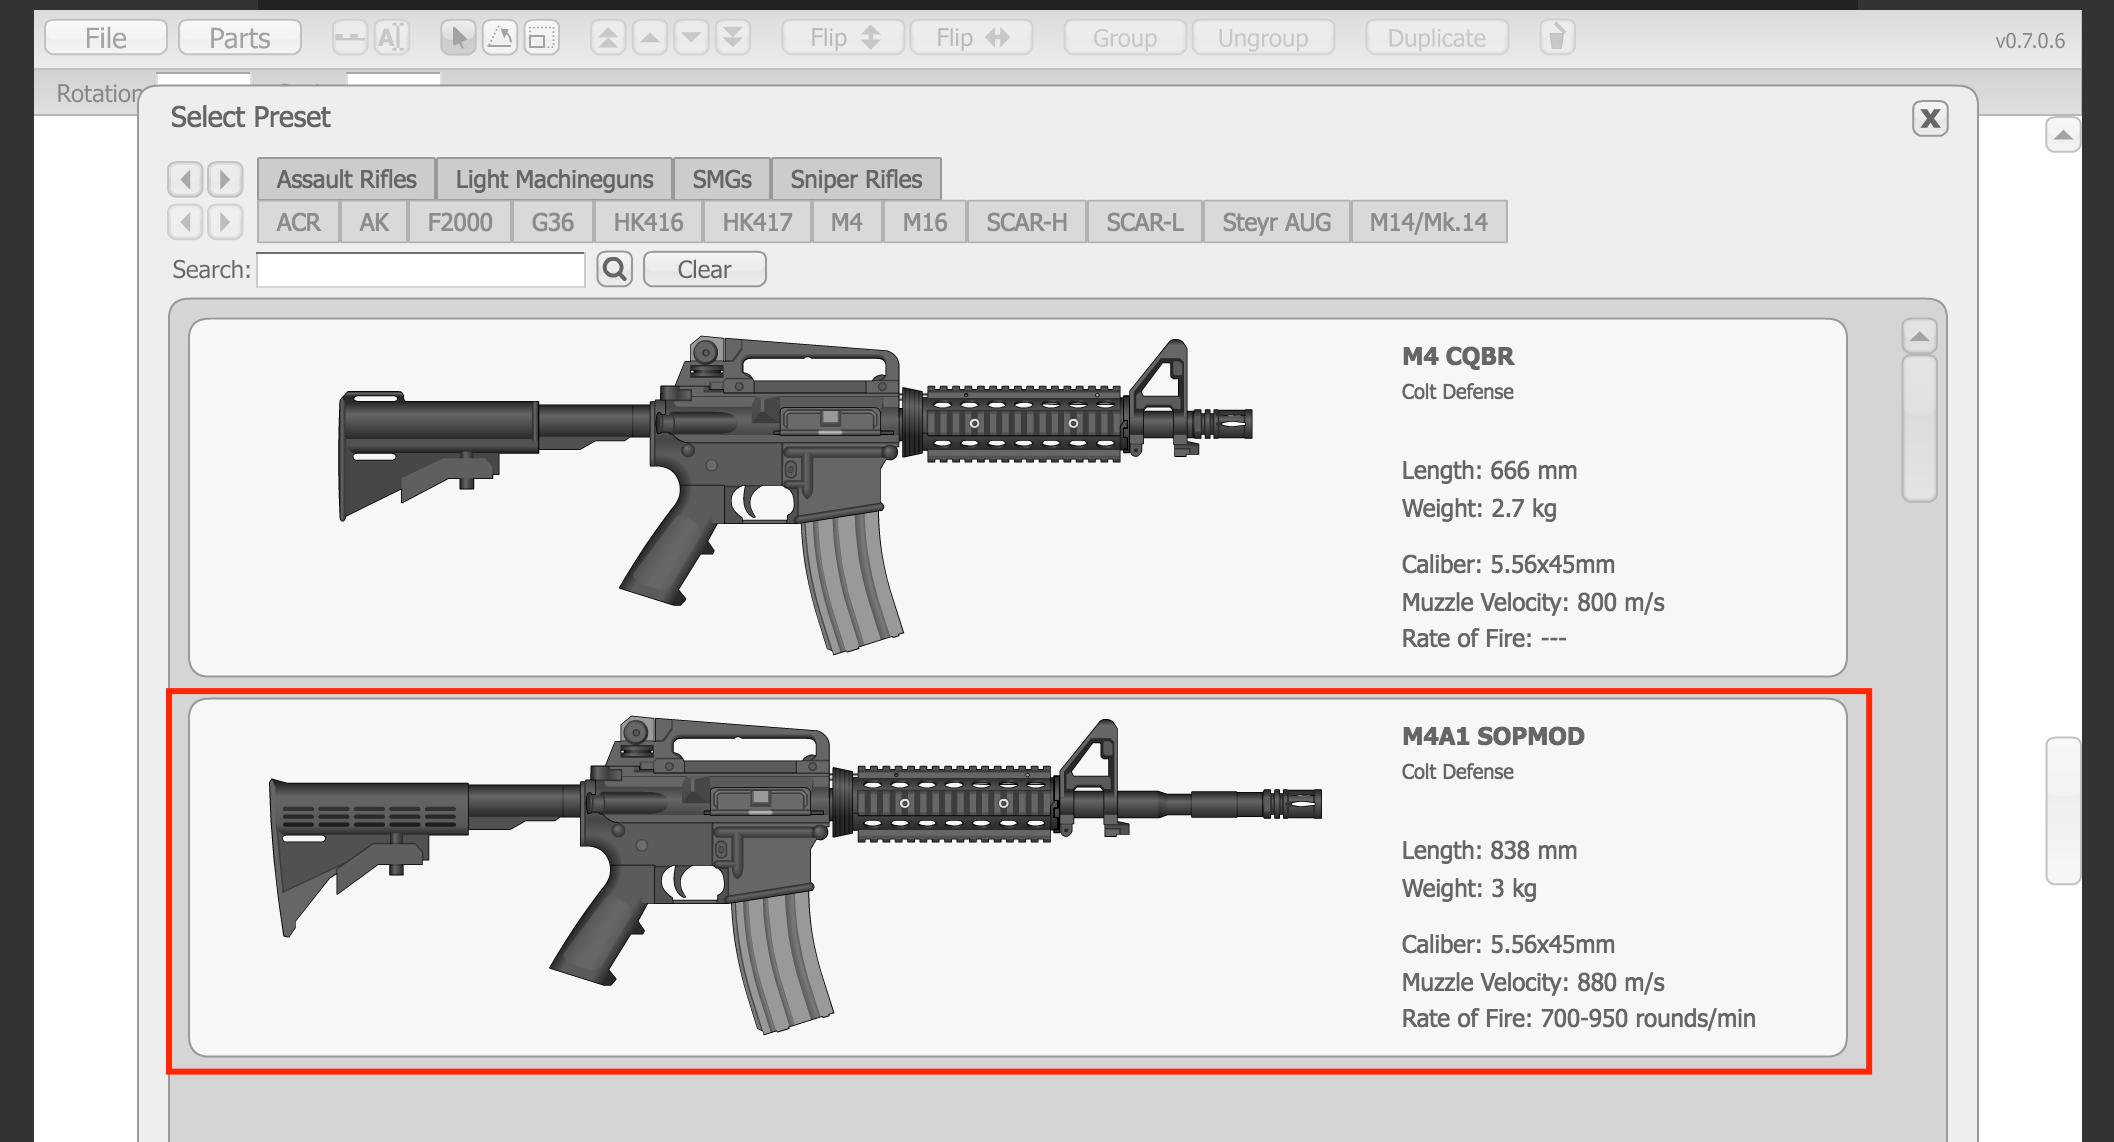Click the main canvas scroll up arrow
Viewport: 2114px width, 1142px height.
click(x=2063, y=135)
